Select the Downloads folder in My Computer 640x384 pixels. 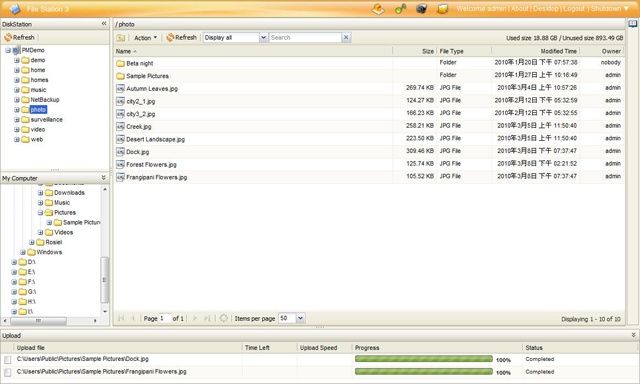coord(69,193)
